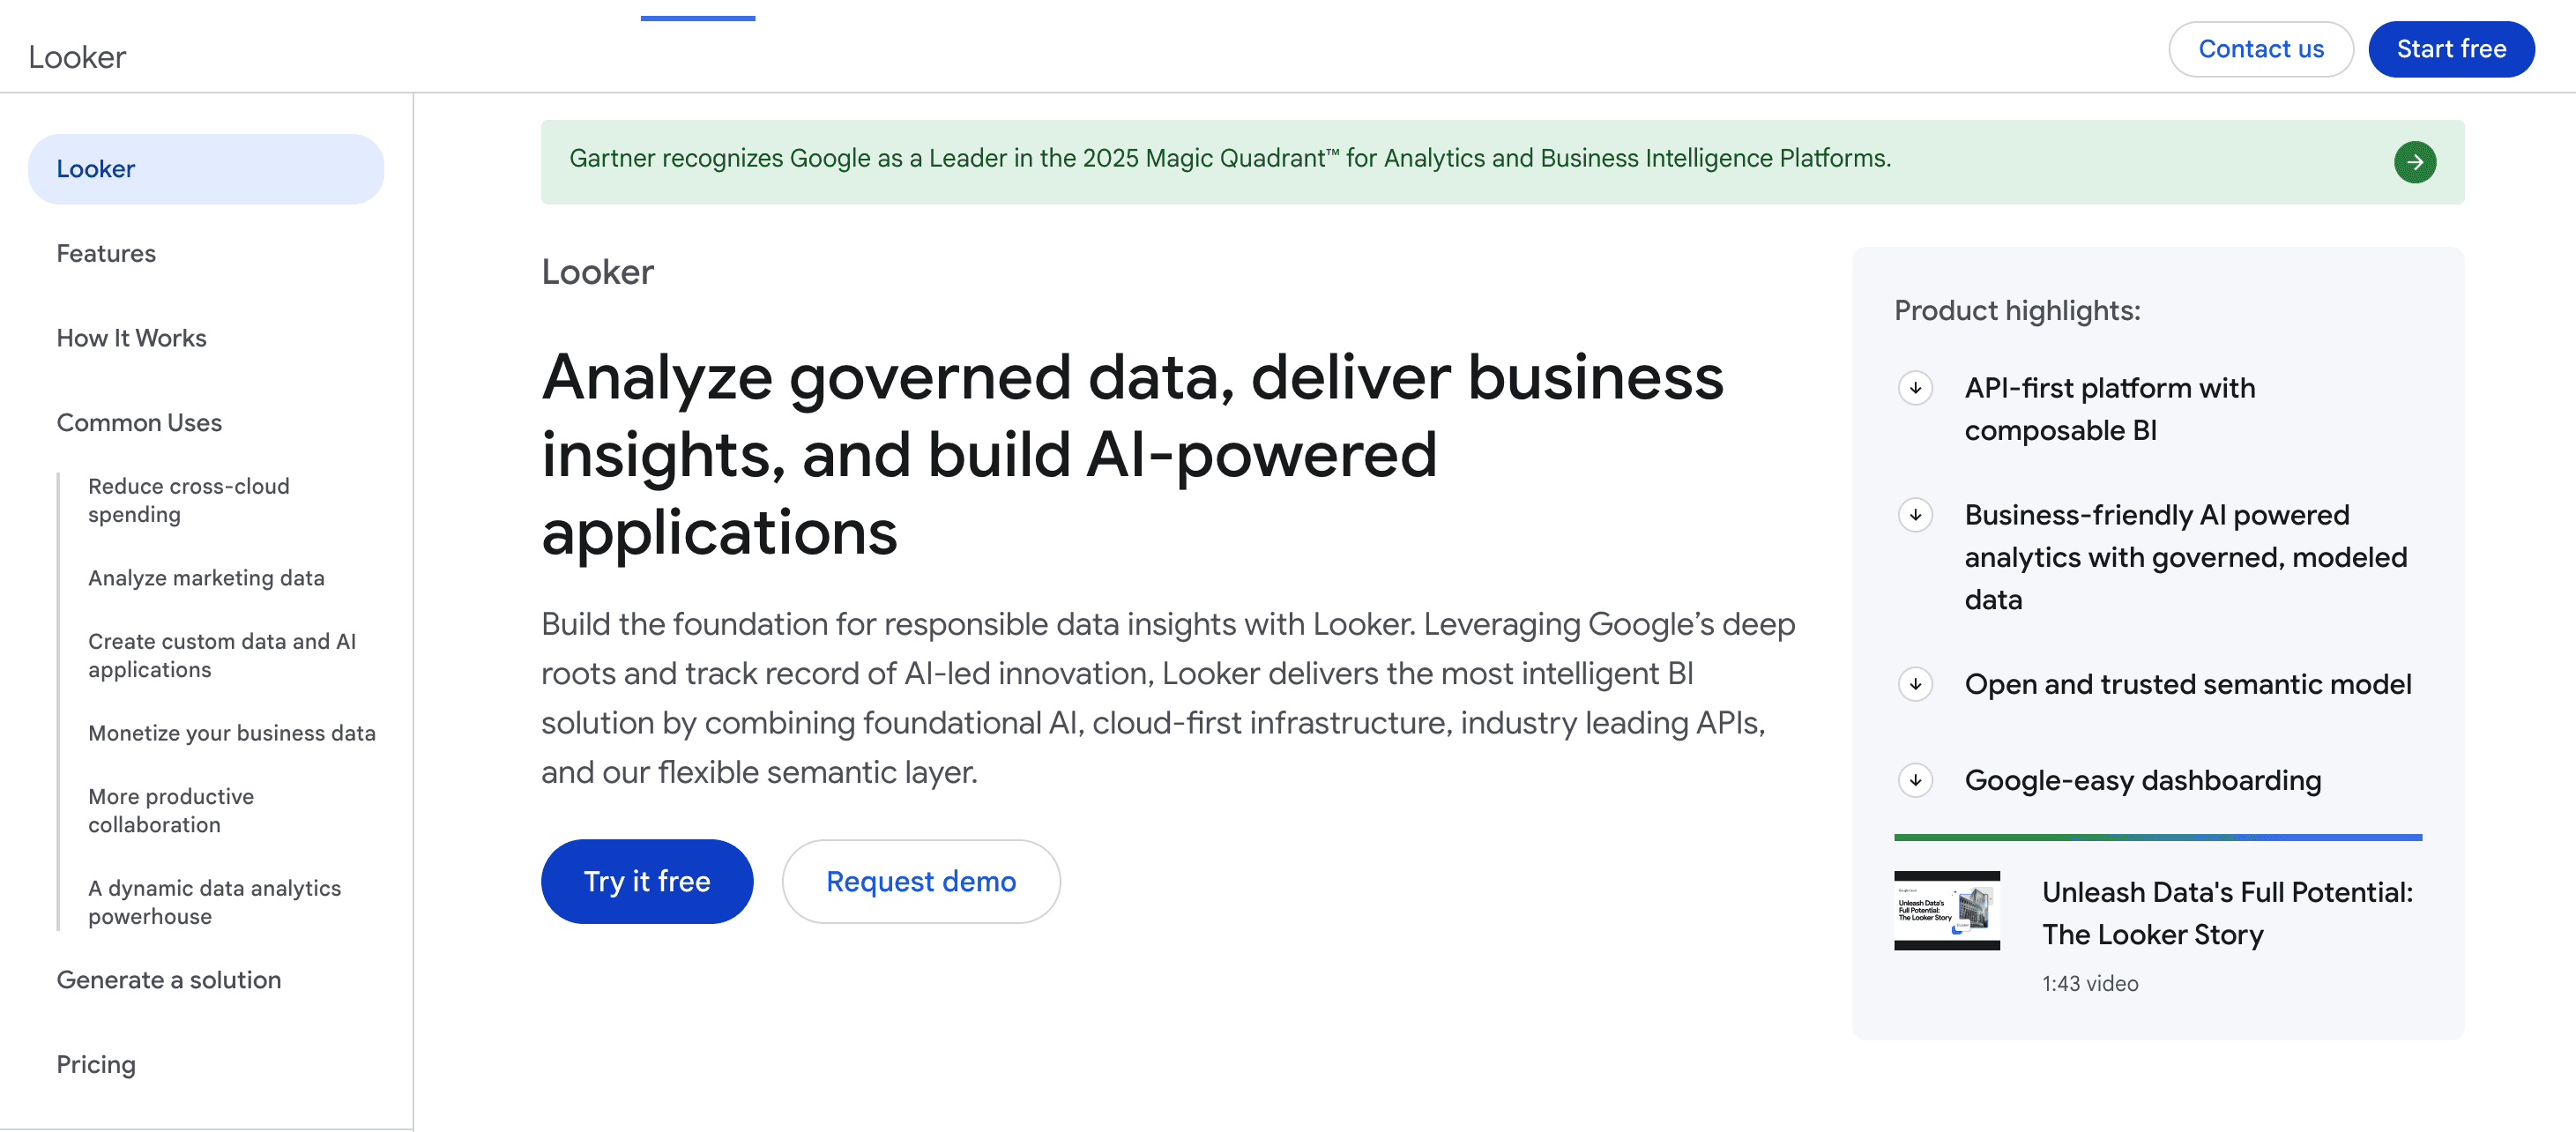This screenshot has height=1132, width=2576.
Task: Expand the Features section in the sidebar
Action: (x=105, y=253)
